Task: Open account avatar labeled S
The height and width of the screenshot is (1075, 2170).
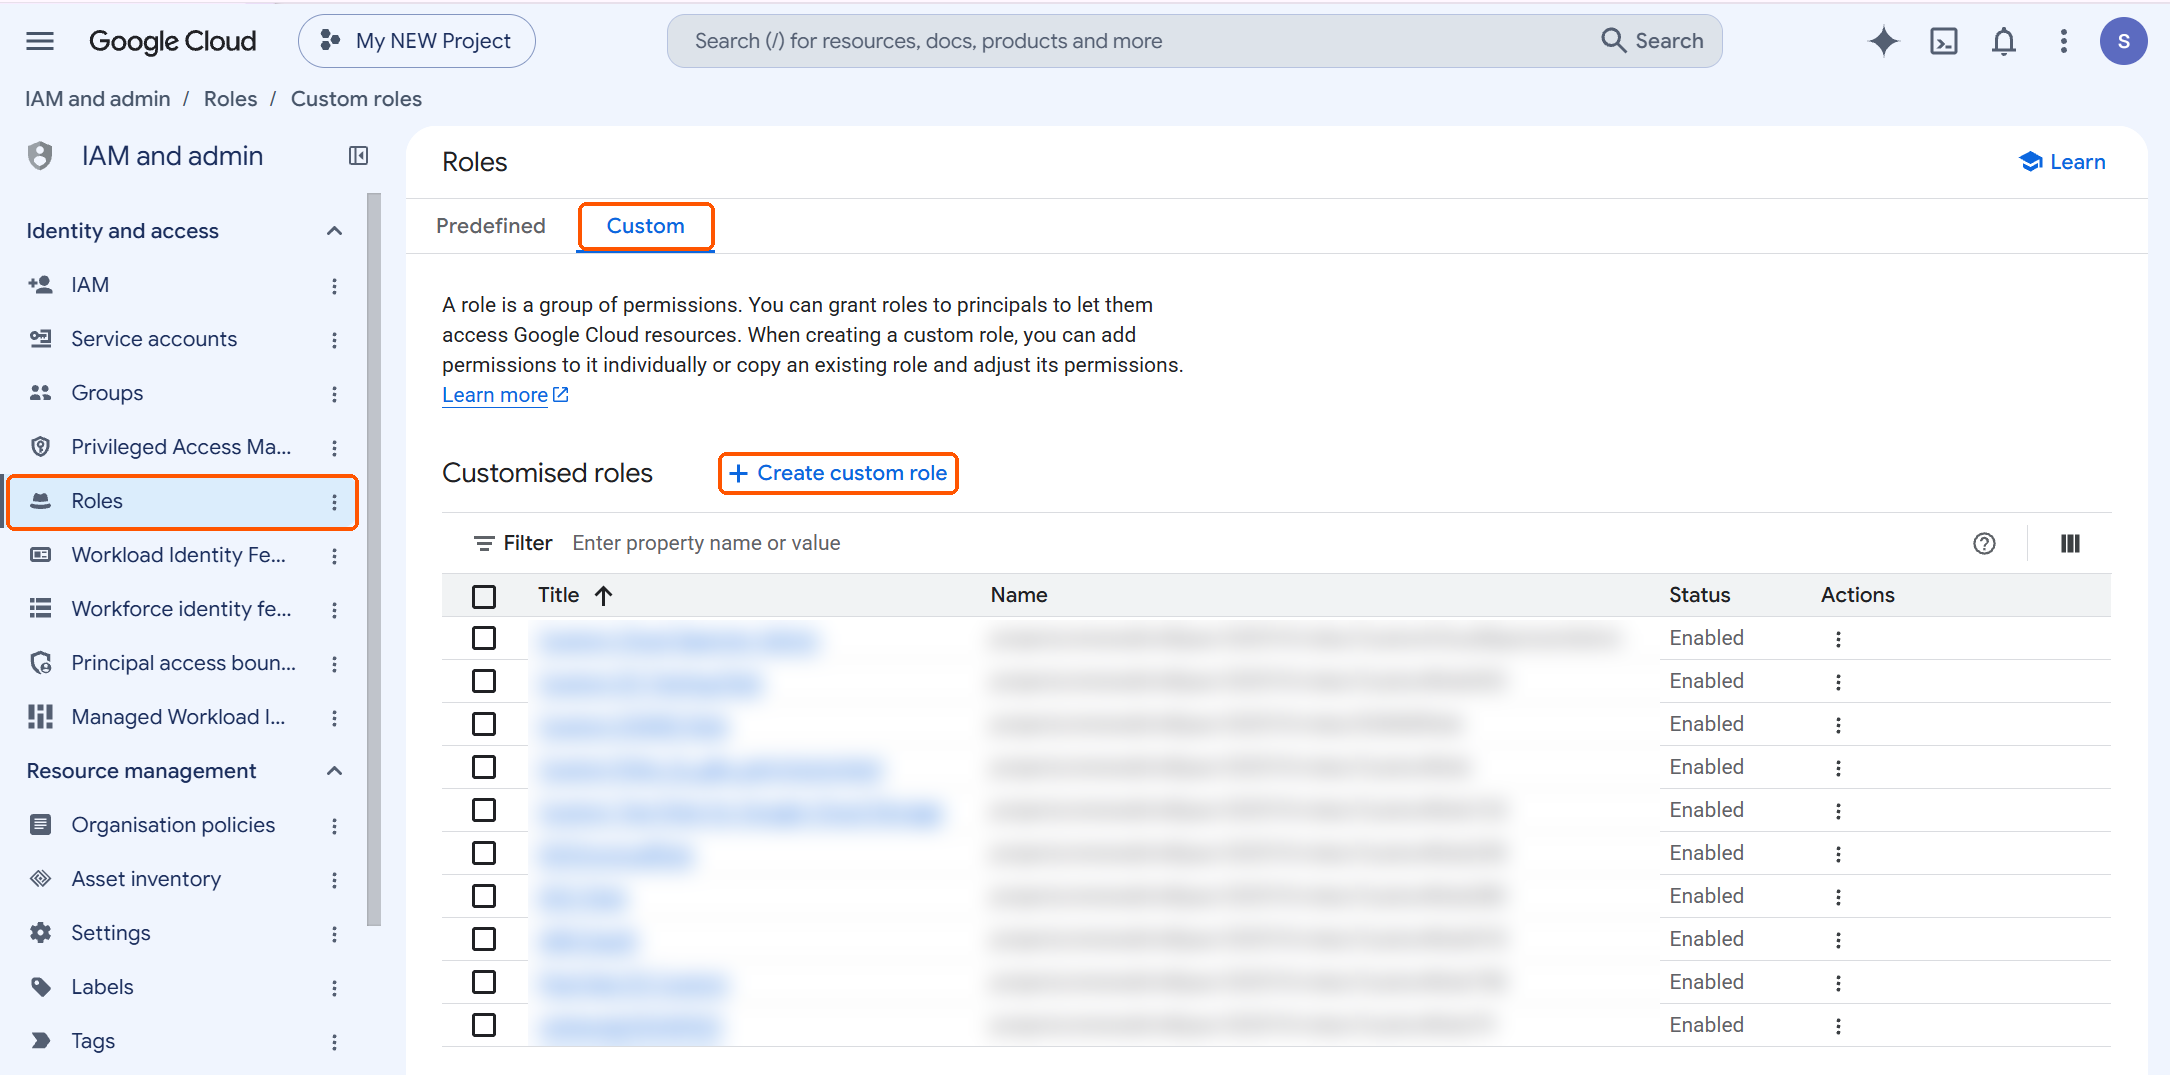Action: [2123, 41]
